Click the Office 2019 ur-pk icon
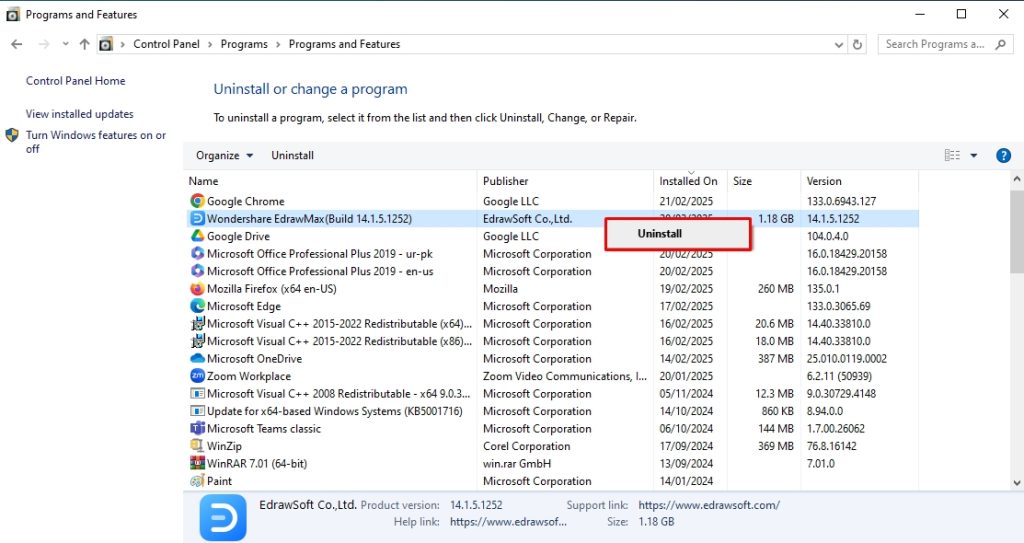1024x543 pixels. coord(197,254)
